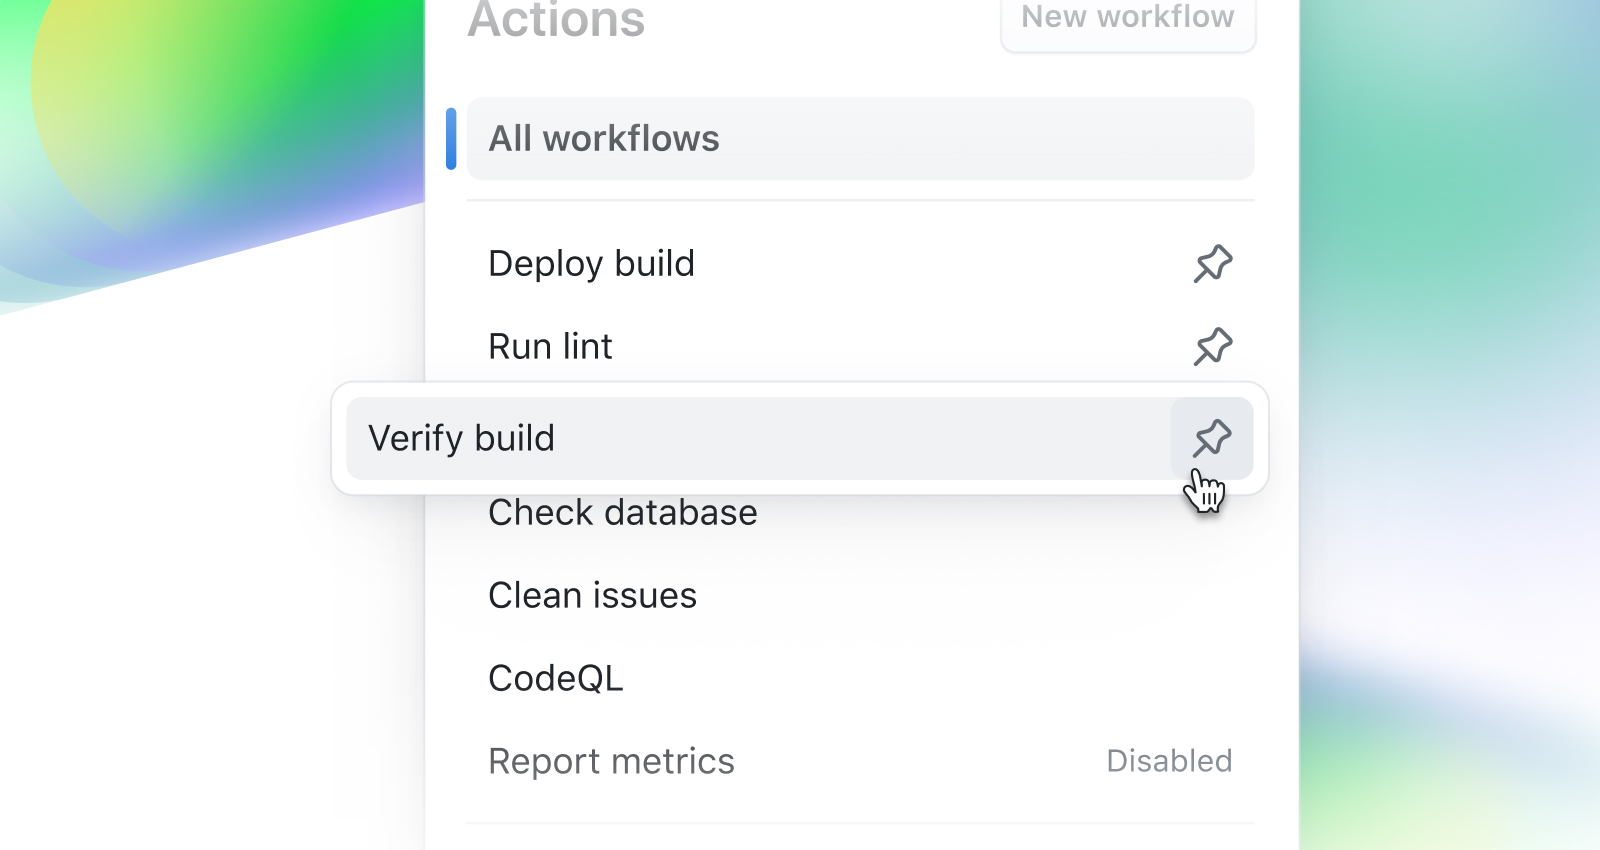
Task: Select the All workflows item
Action: click(x=860, y=139)
